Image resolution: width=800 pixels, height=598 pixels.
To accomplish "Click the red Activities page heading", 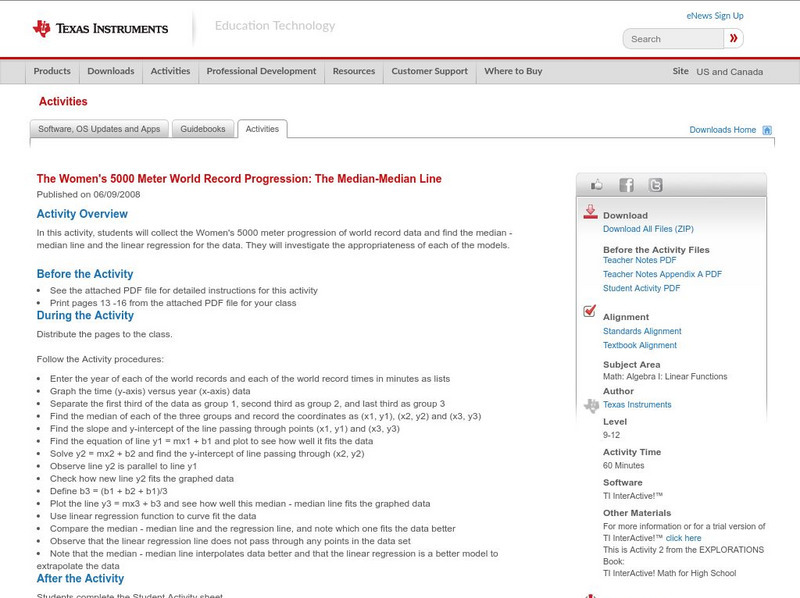I will pos(63,102).
